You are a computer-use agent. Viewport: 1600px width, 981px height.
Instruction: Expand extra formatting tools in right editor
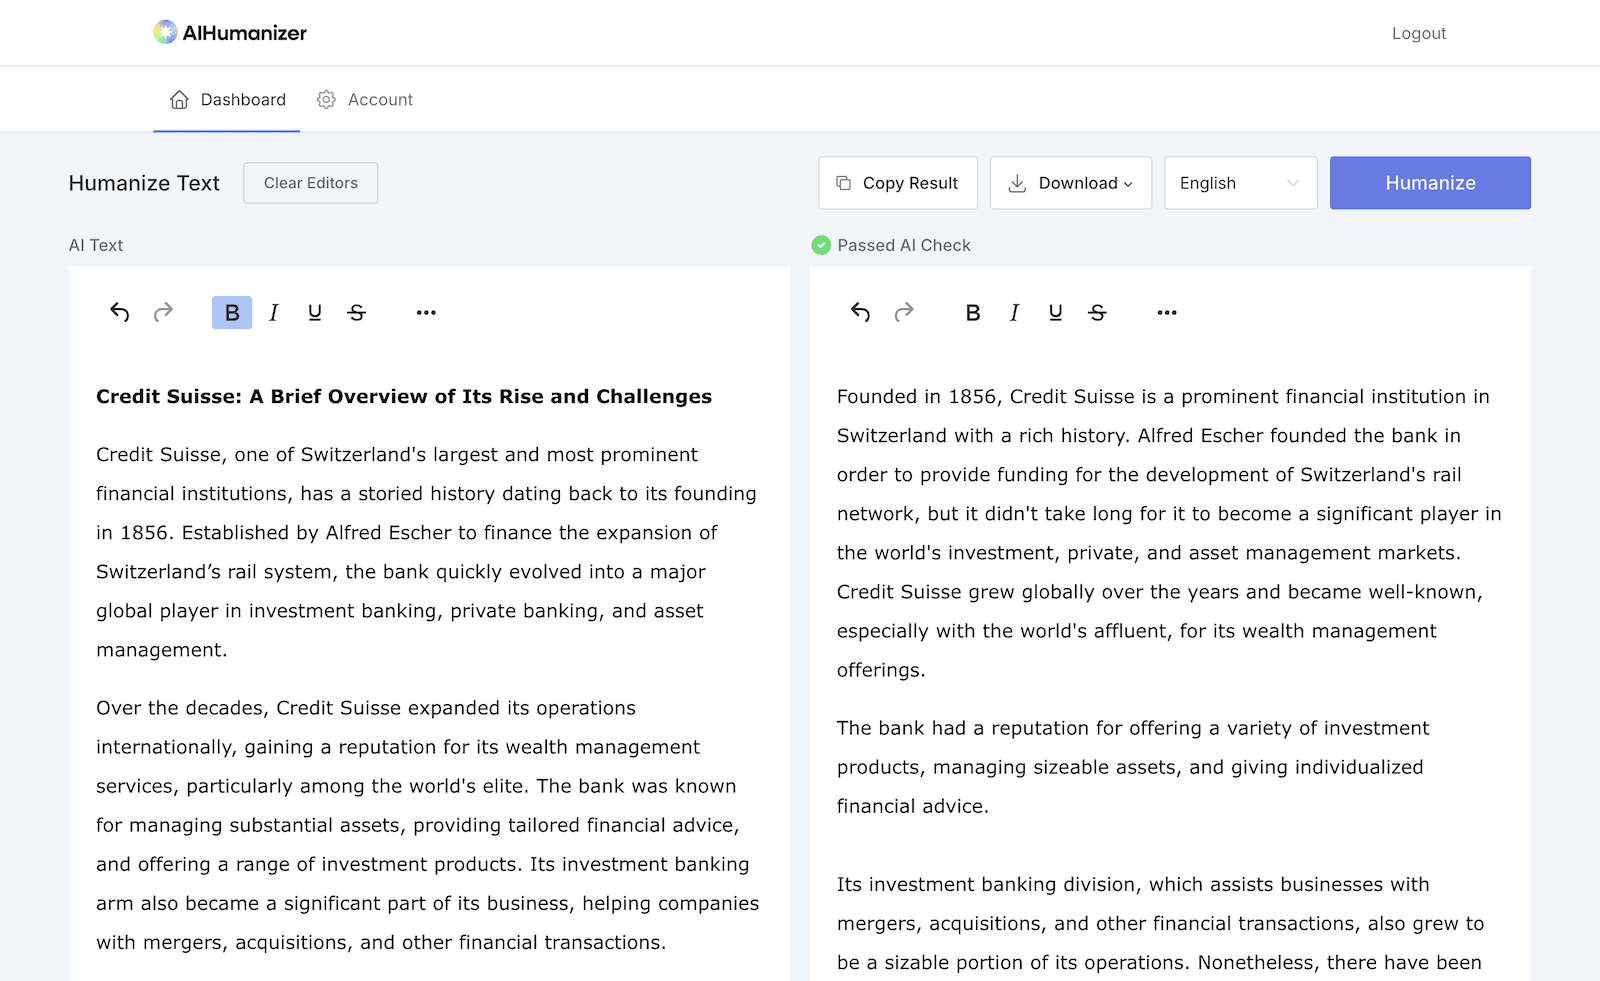tap(1166, 312)
